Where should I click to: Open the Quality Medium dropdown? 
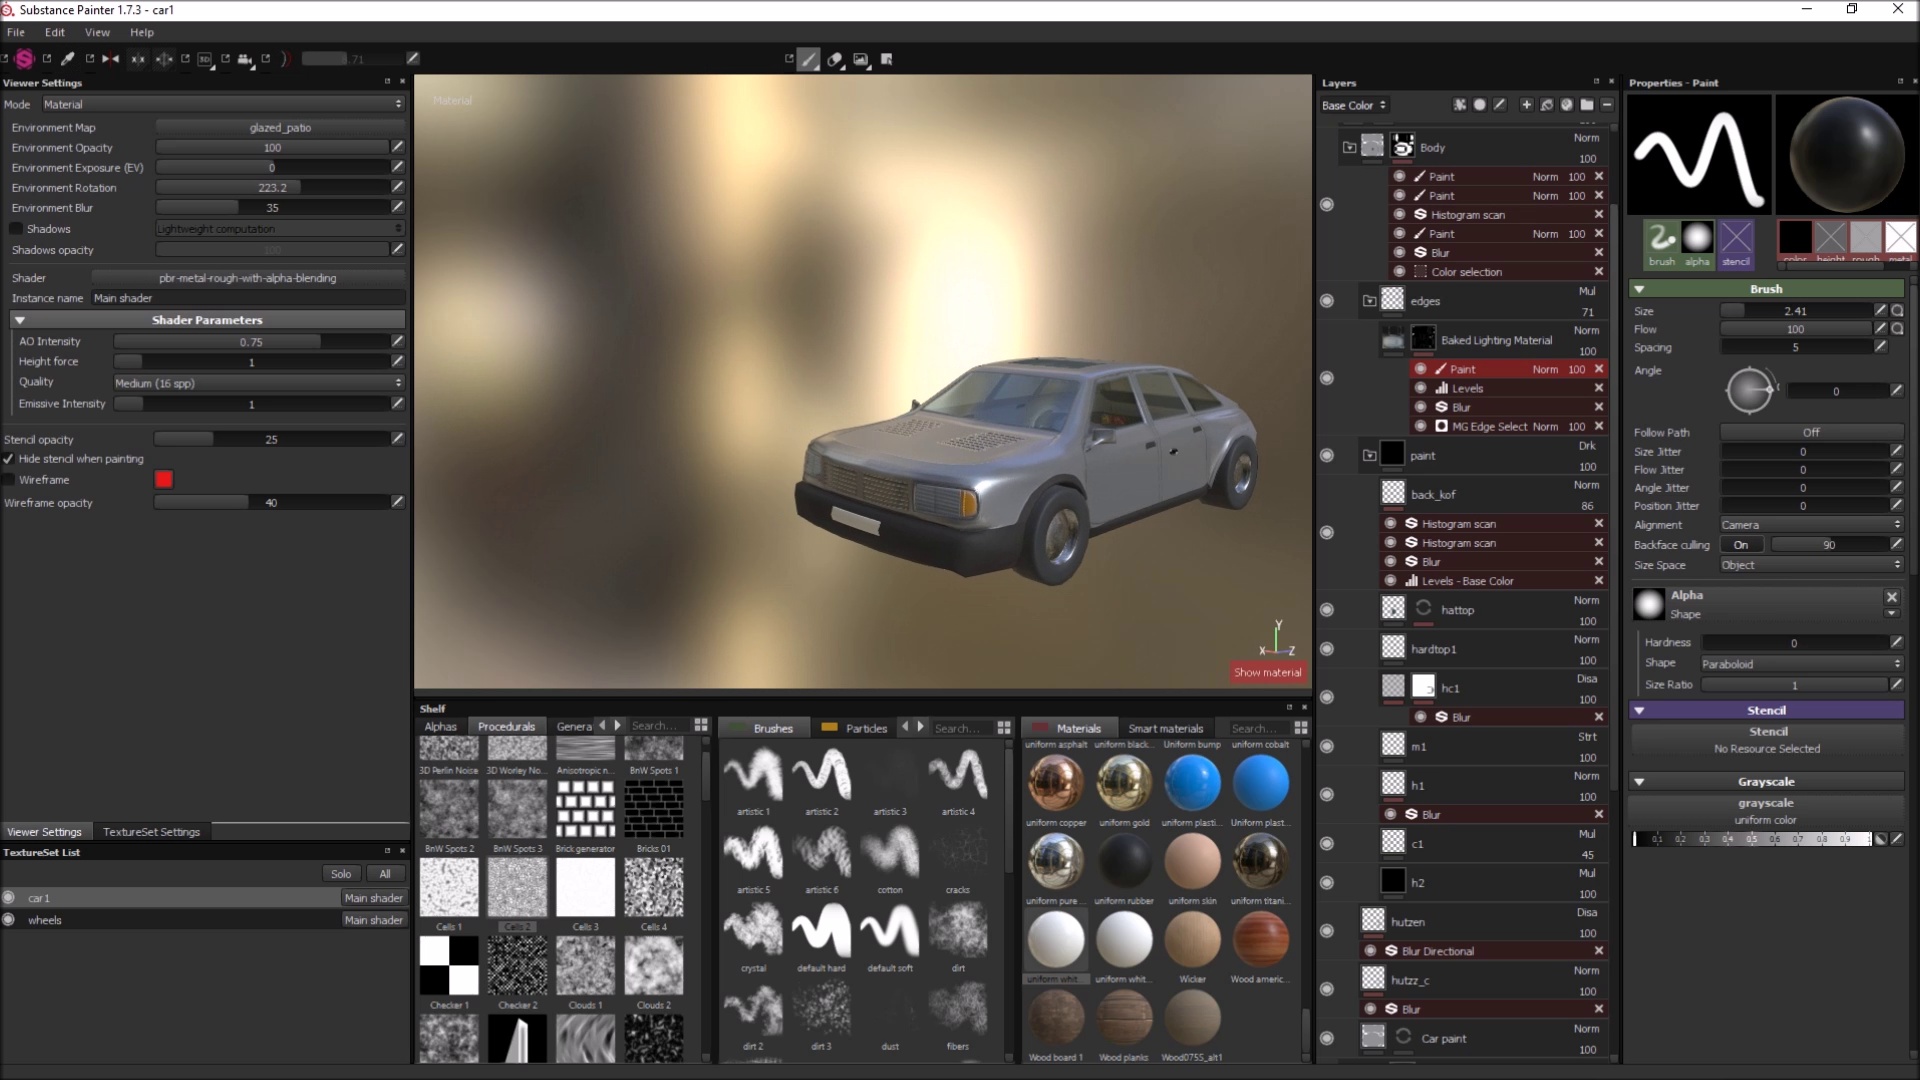(x=258, y=383)
